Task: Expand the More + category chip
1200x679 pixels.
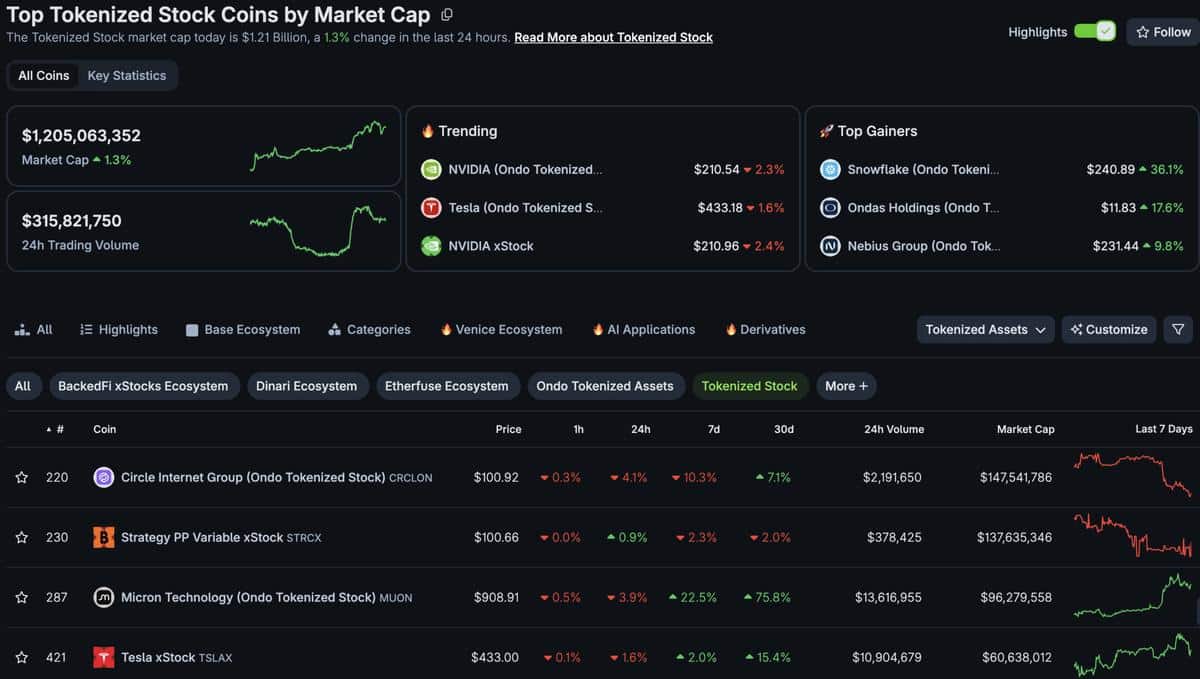Action: (x=846, y=386)
